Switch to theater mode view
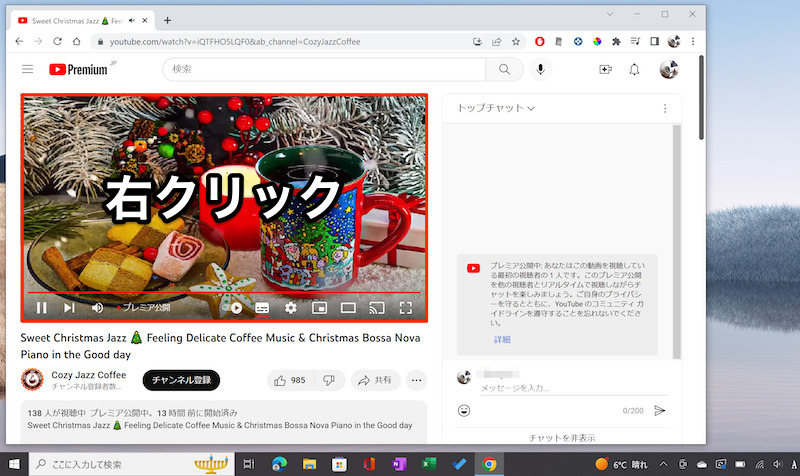The height and width of the screenshot is (476, 800). [x=348, y=308]
